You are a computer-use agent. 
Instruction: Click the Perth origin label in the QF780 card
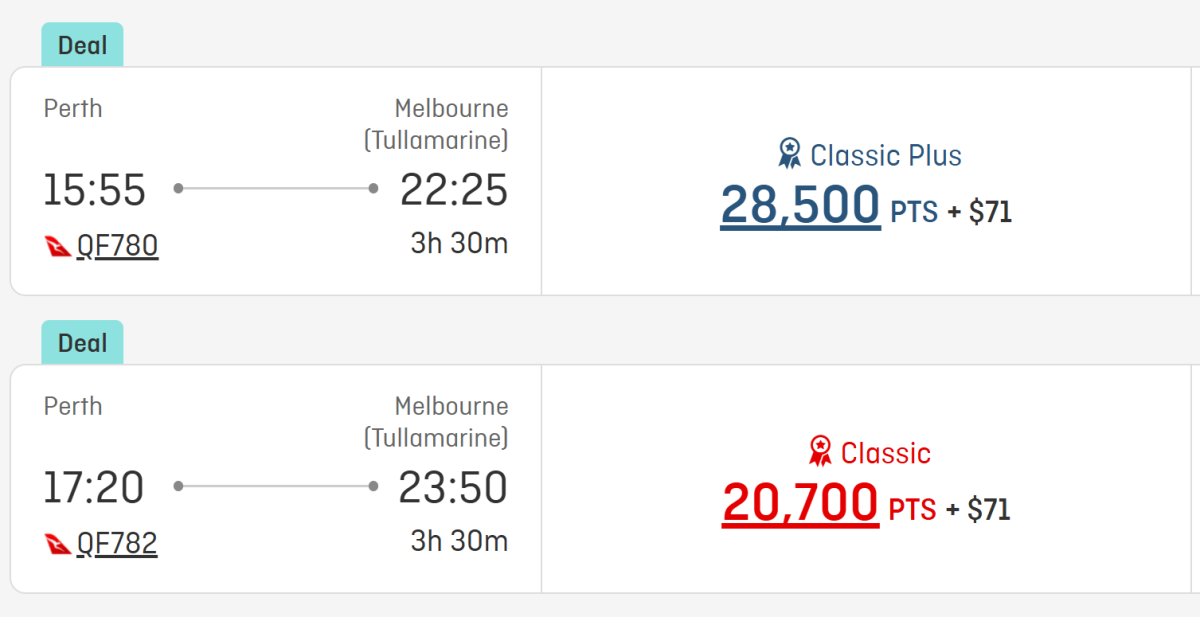pos(73,108)
